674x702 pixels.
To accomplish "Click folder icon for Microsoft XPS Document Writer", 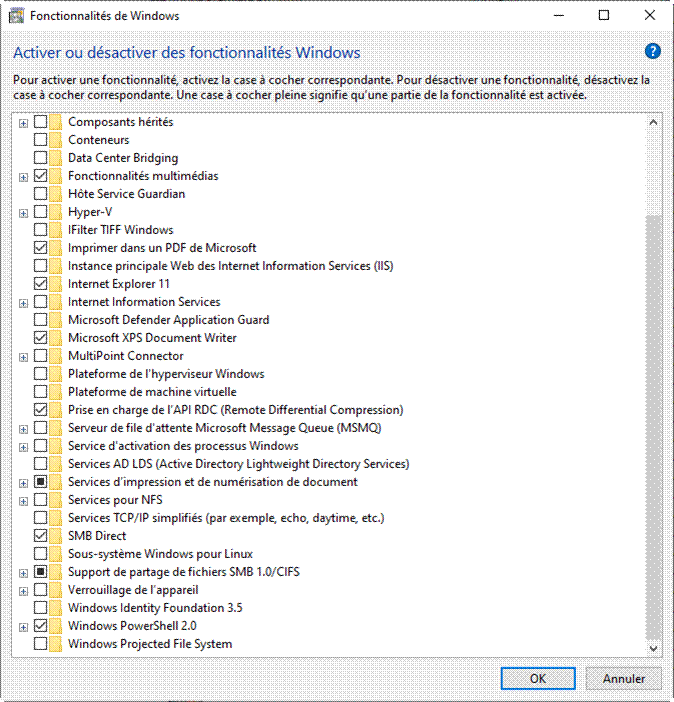I will click(56, 338).
